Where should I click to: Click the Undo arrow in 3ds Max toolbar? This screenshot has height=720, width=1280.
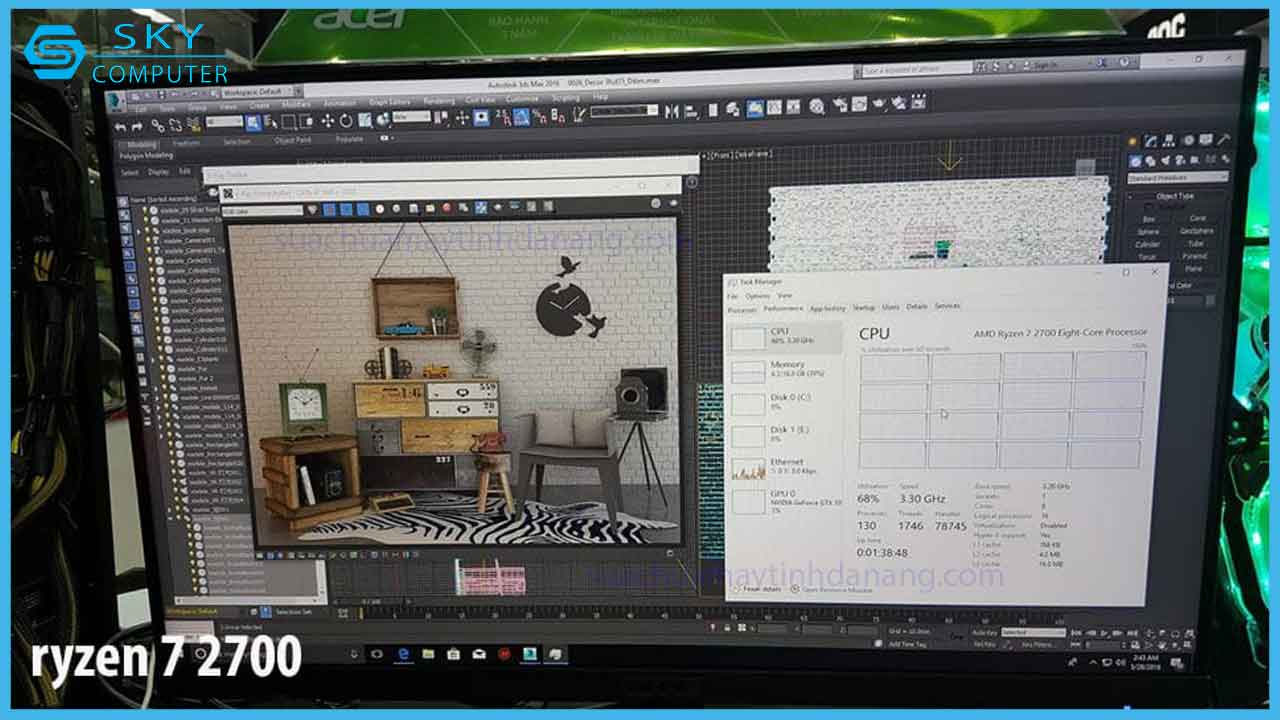(x=120, y=127)
